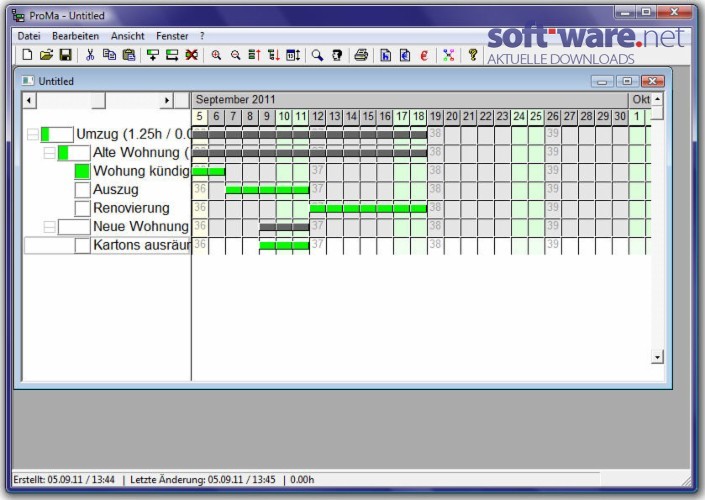Select the Kartons ausräumen task label
The height and width of the screenshot is (500, 705).
pyautogui.click(x=142, y=245)
